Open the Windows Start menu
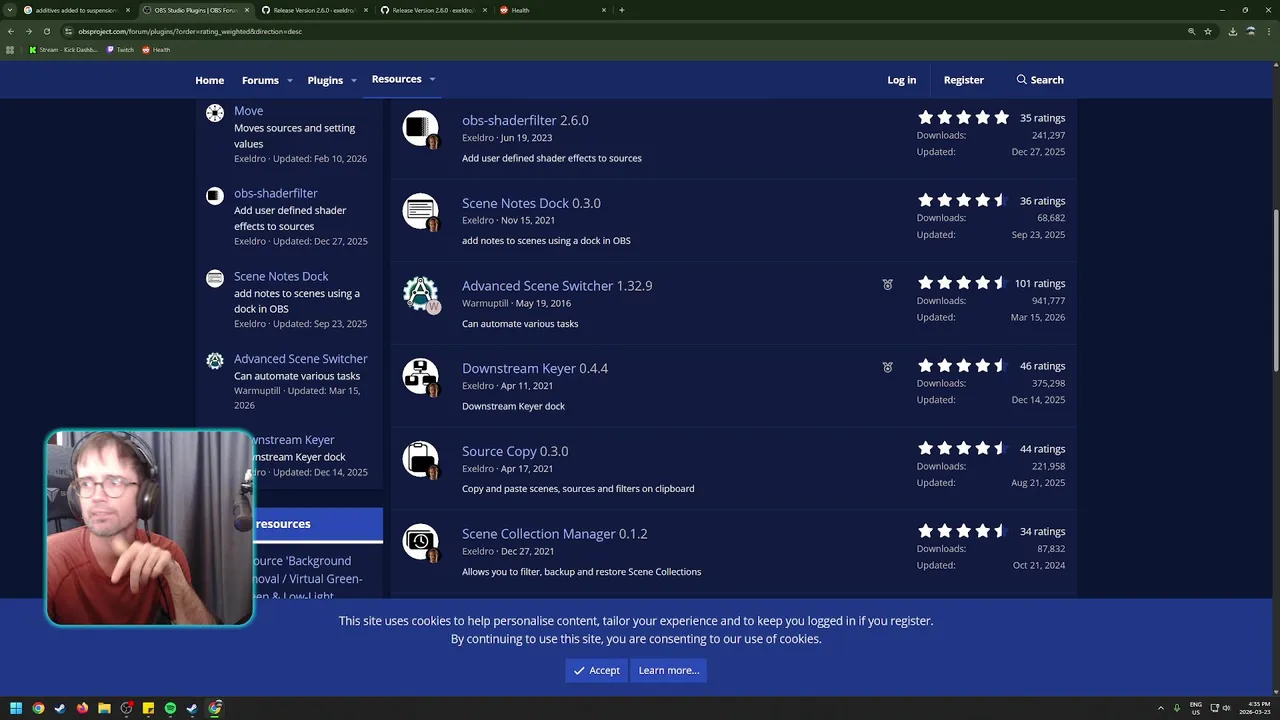The width and height of the screenshot is (1280, 720). coord(16,708)
